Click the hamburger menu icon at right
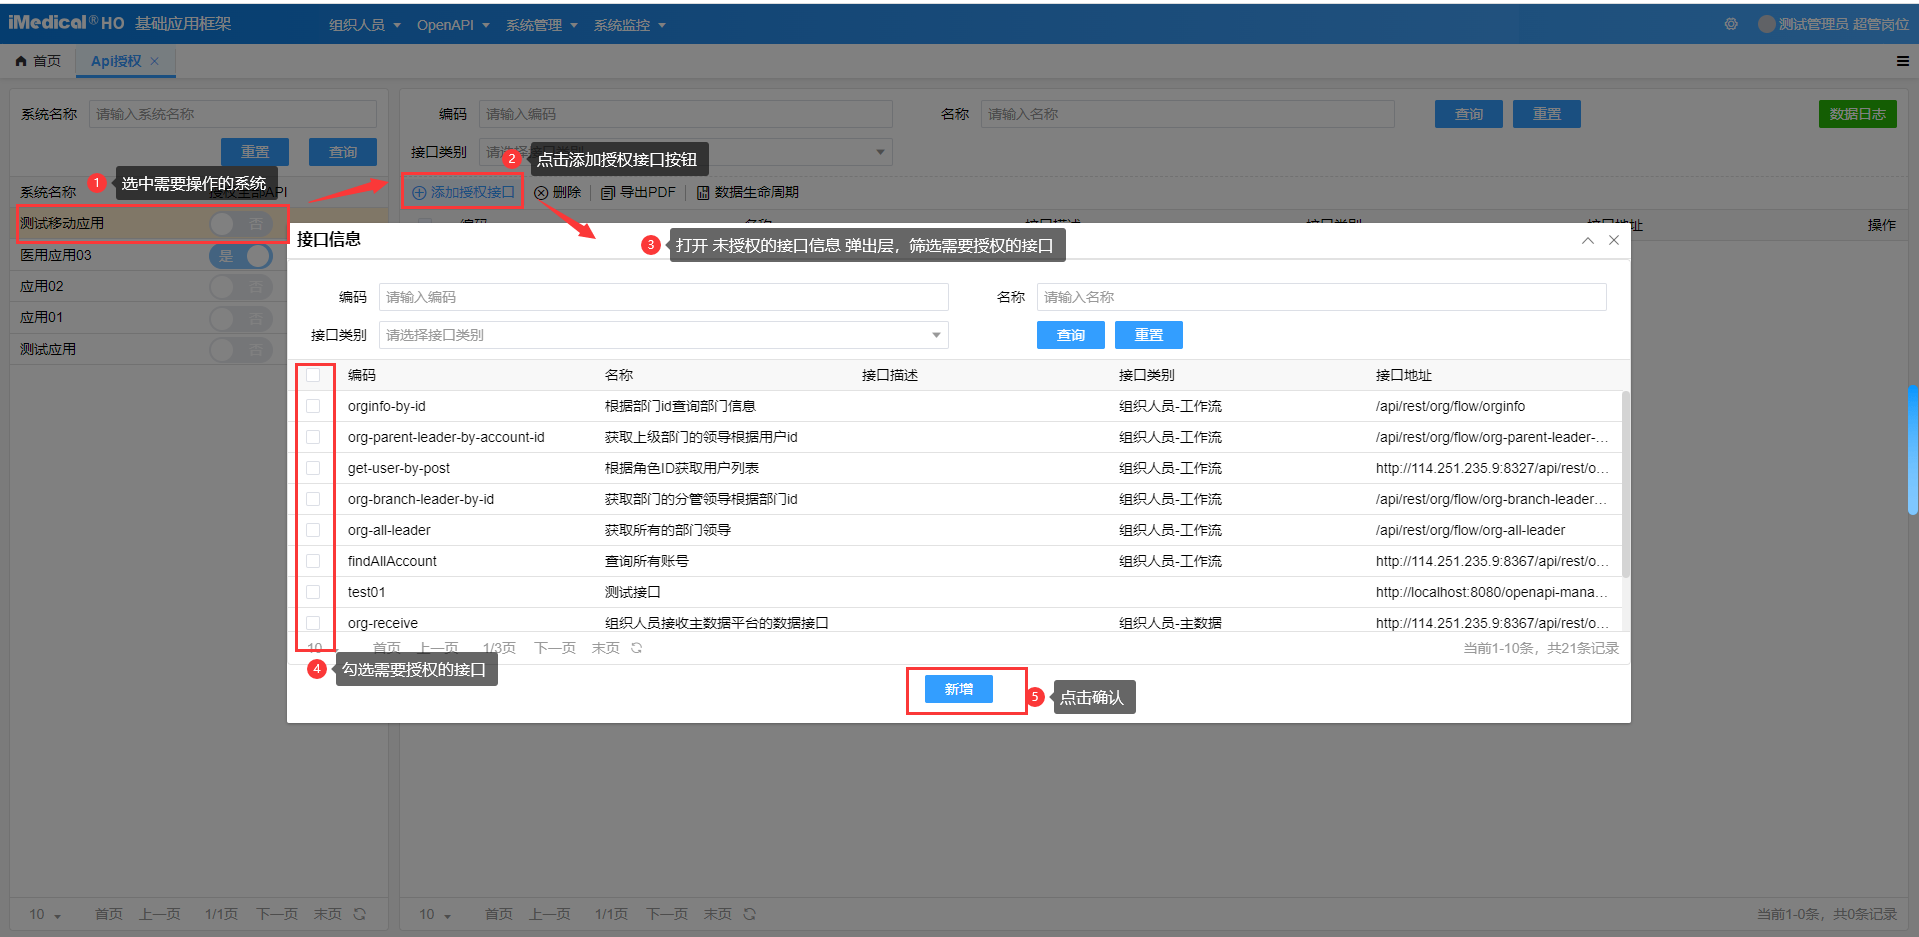 (x=1902, y=61)
